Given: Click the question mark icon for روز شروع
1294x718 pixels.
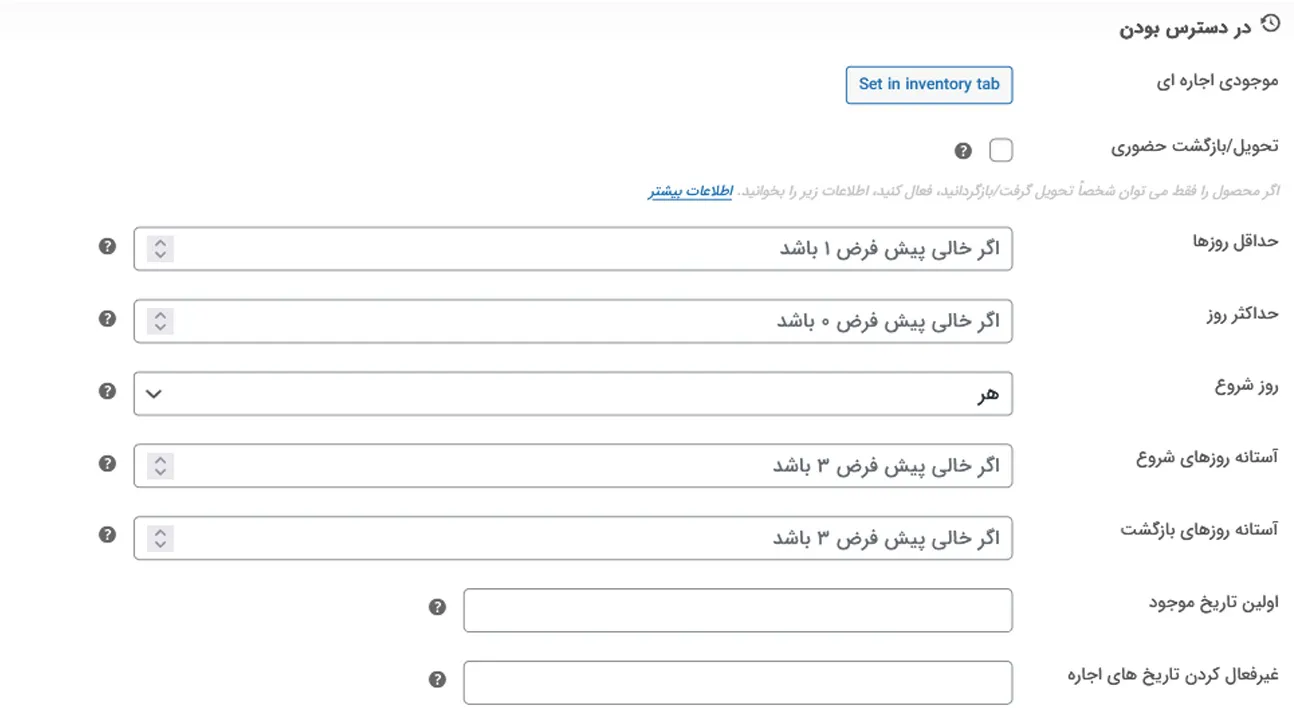Looking at the screenshot, I should (107, 391).
